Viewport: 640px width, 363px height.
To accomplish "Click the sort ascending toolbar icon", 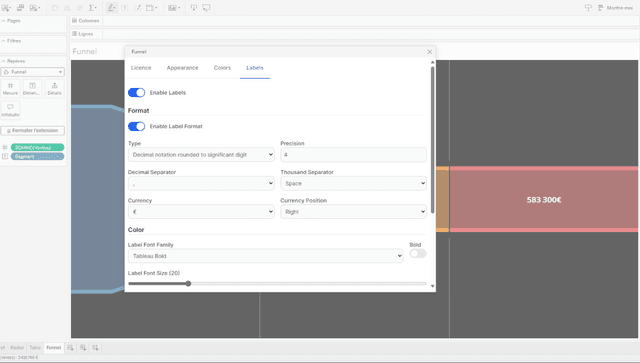I will (x=67, y=8).
